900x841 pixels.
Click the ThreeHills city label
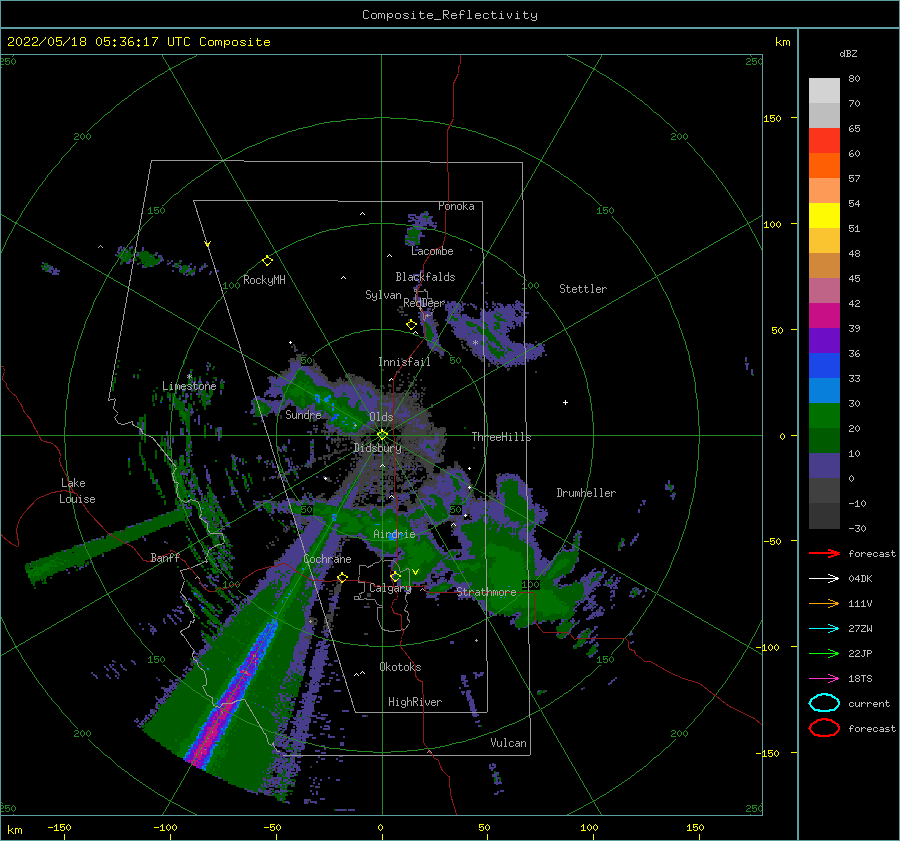pyautogui.click(x=501, y=437)
